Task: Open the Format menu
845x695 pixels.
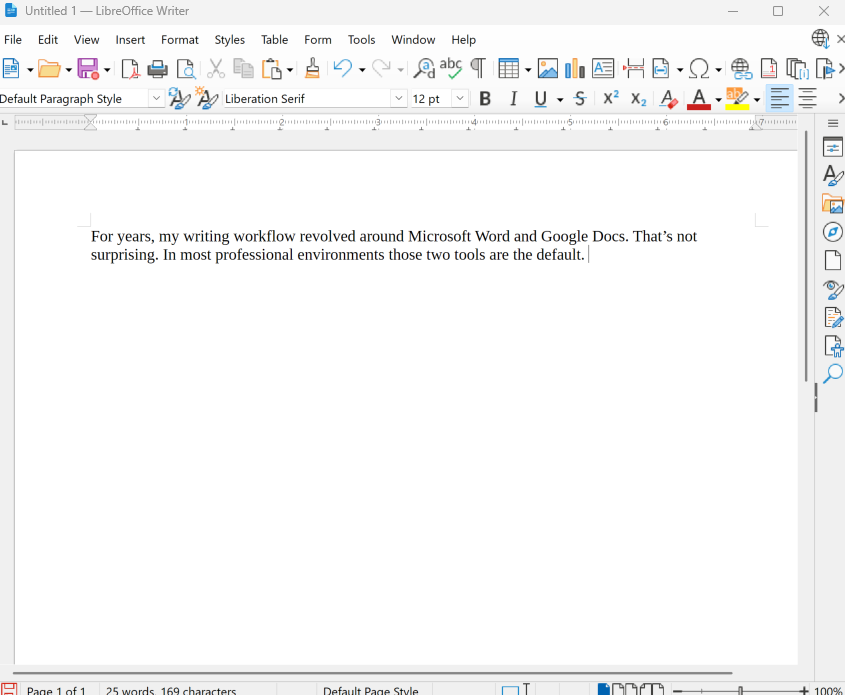Action: tap(179, 40)
